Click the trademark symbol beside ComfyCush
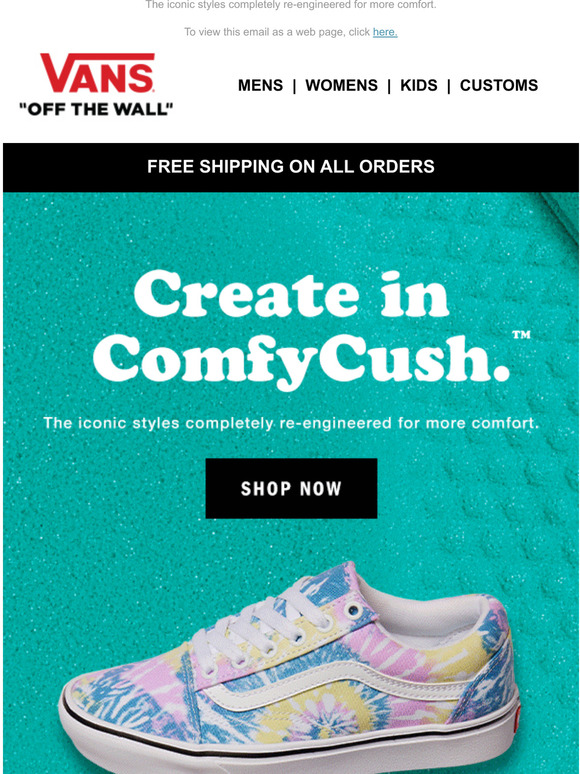 pos(521,335)
